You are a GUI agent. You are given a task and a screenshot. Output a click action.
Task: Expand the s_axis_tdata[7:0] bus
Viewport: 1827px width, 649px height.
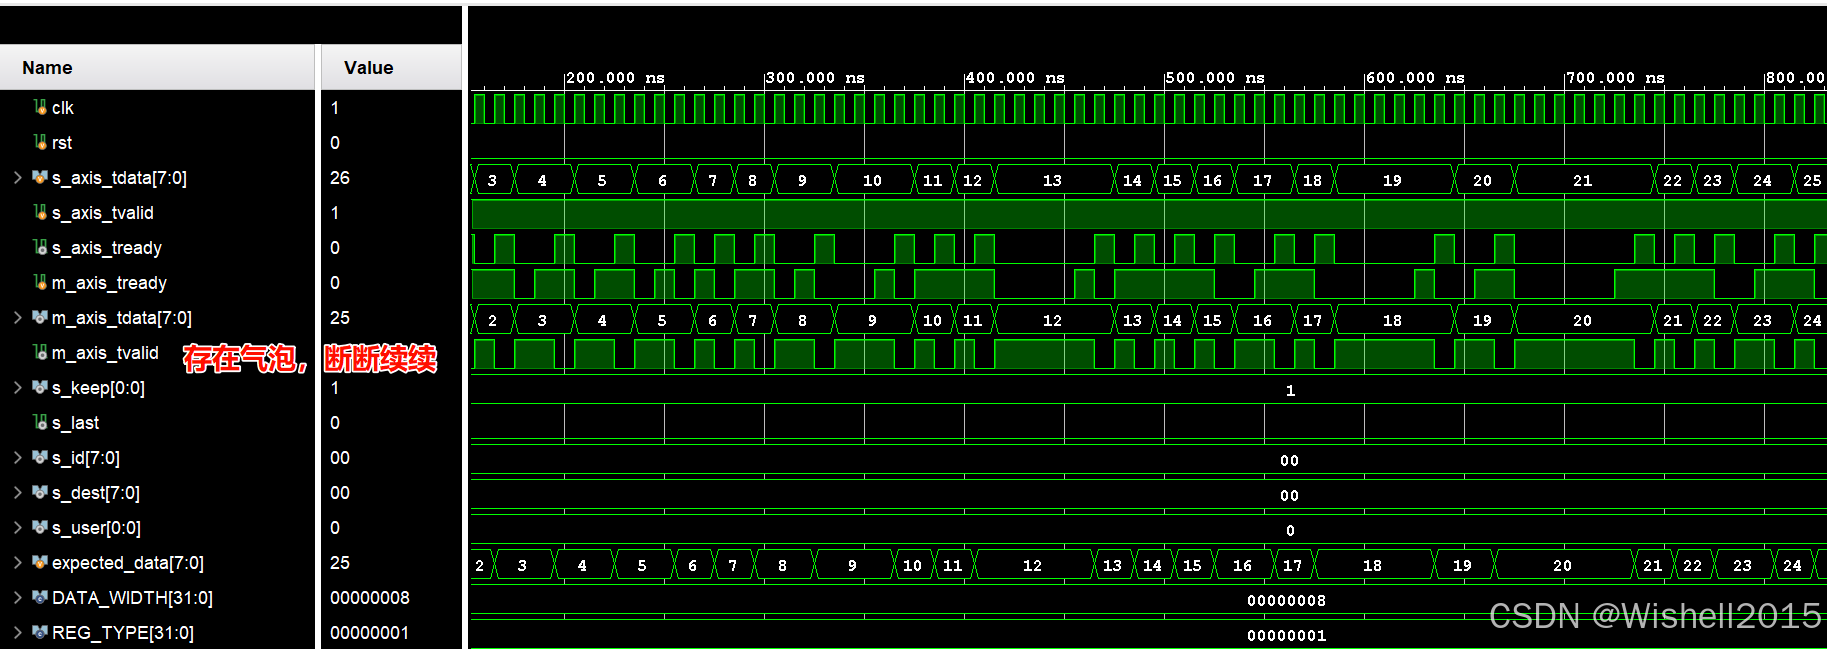pyautogui.click(x=17, y=178)
